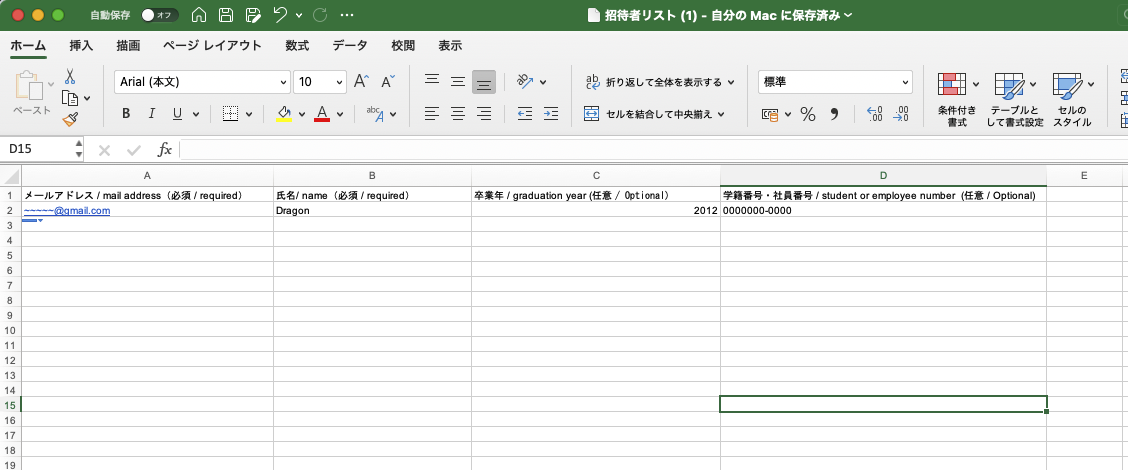Screen dimensions: 1128x470
Task: Click the Insert Function fx icon
Action: tap(165, 149)
